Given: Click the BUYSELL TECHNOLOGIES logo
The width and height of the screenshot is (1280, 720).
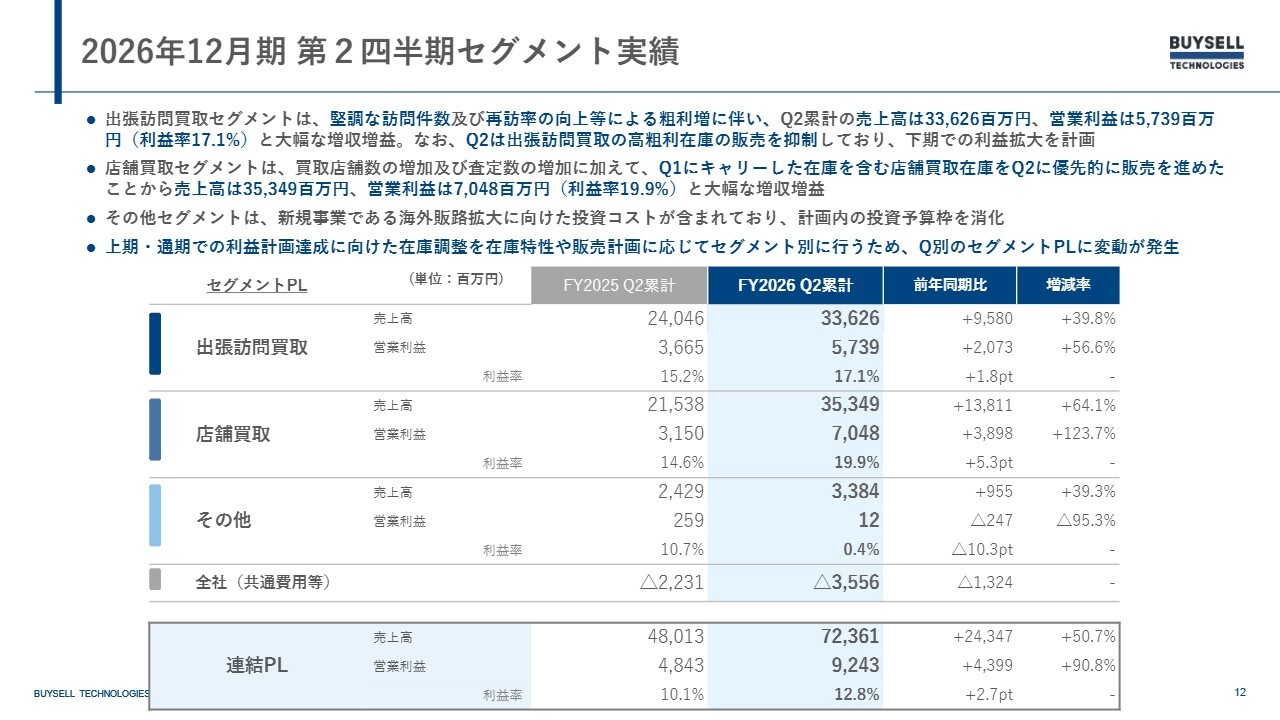Looking at the screenshot, I should tap(1207, 53).
